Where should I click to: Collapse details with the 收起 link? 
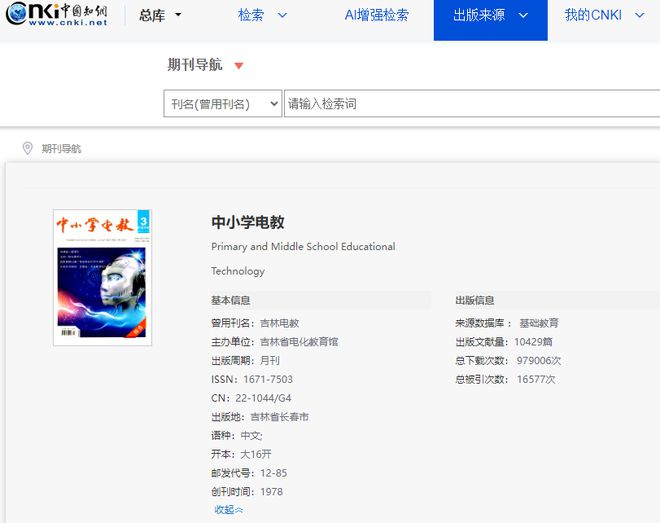229,510
